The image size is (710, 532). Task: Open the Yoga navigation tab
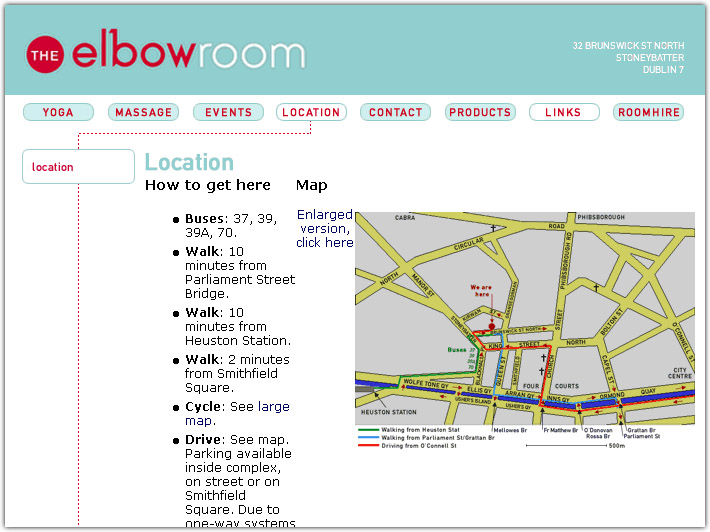click(58, 112)
